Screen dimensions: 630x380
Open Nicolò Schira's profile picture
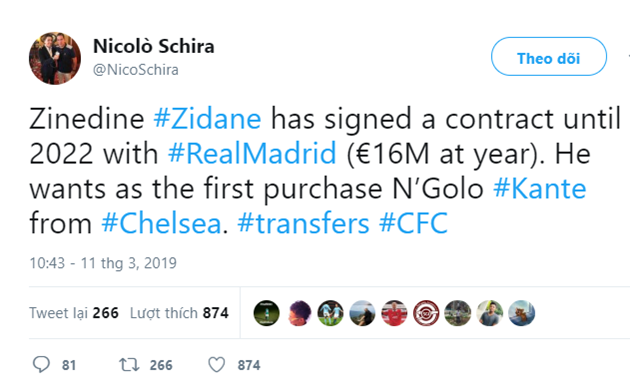click(55, 58)
